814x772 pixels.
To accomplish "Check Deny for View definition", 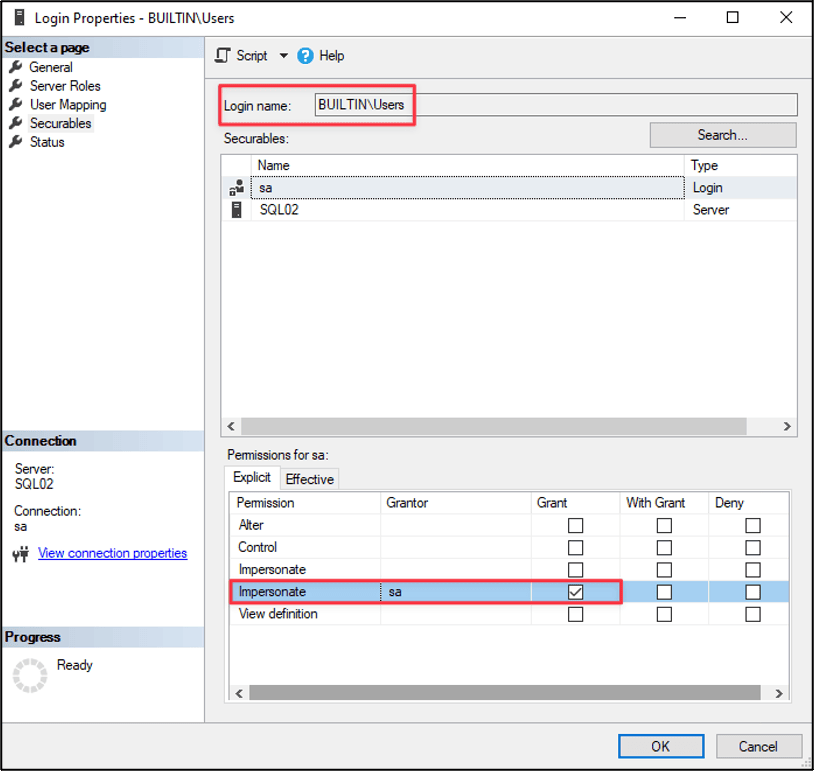I will point(753,614).
